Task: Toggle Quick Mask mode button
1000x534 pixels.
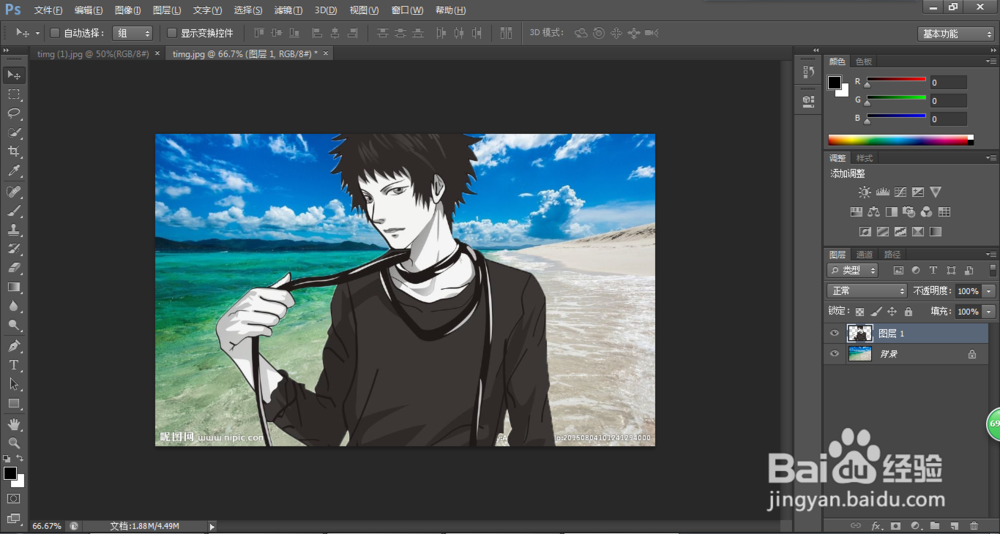Action: [x=14, y=498]
